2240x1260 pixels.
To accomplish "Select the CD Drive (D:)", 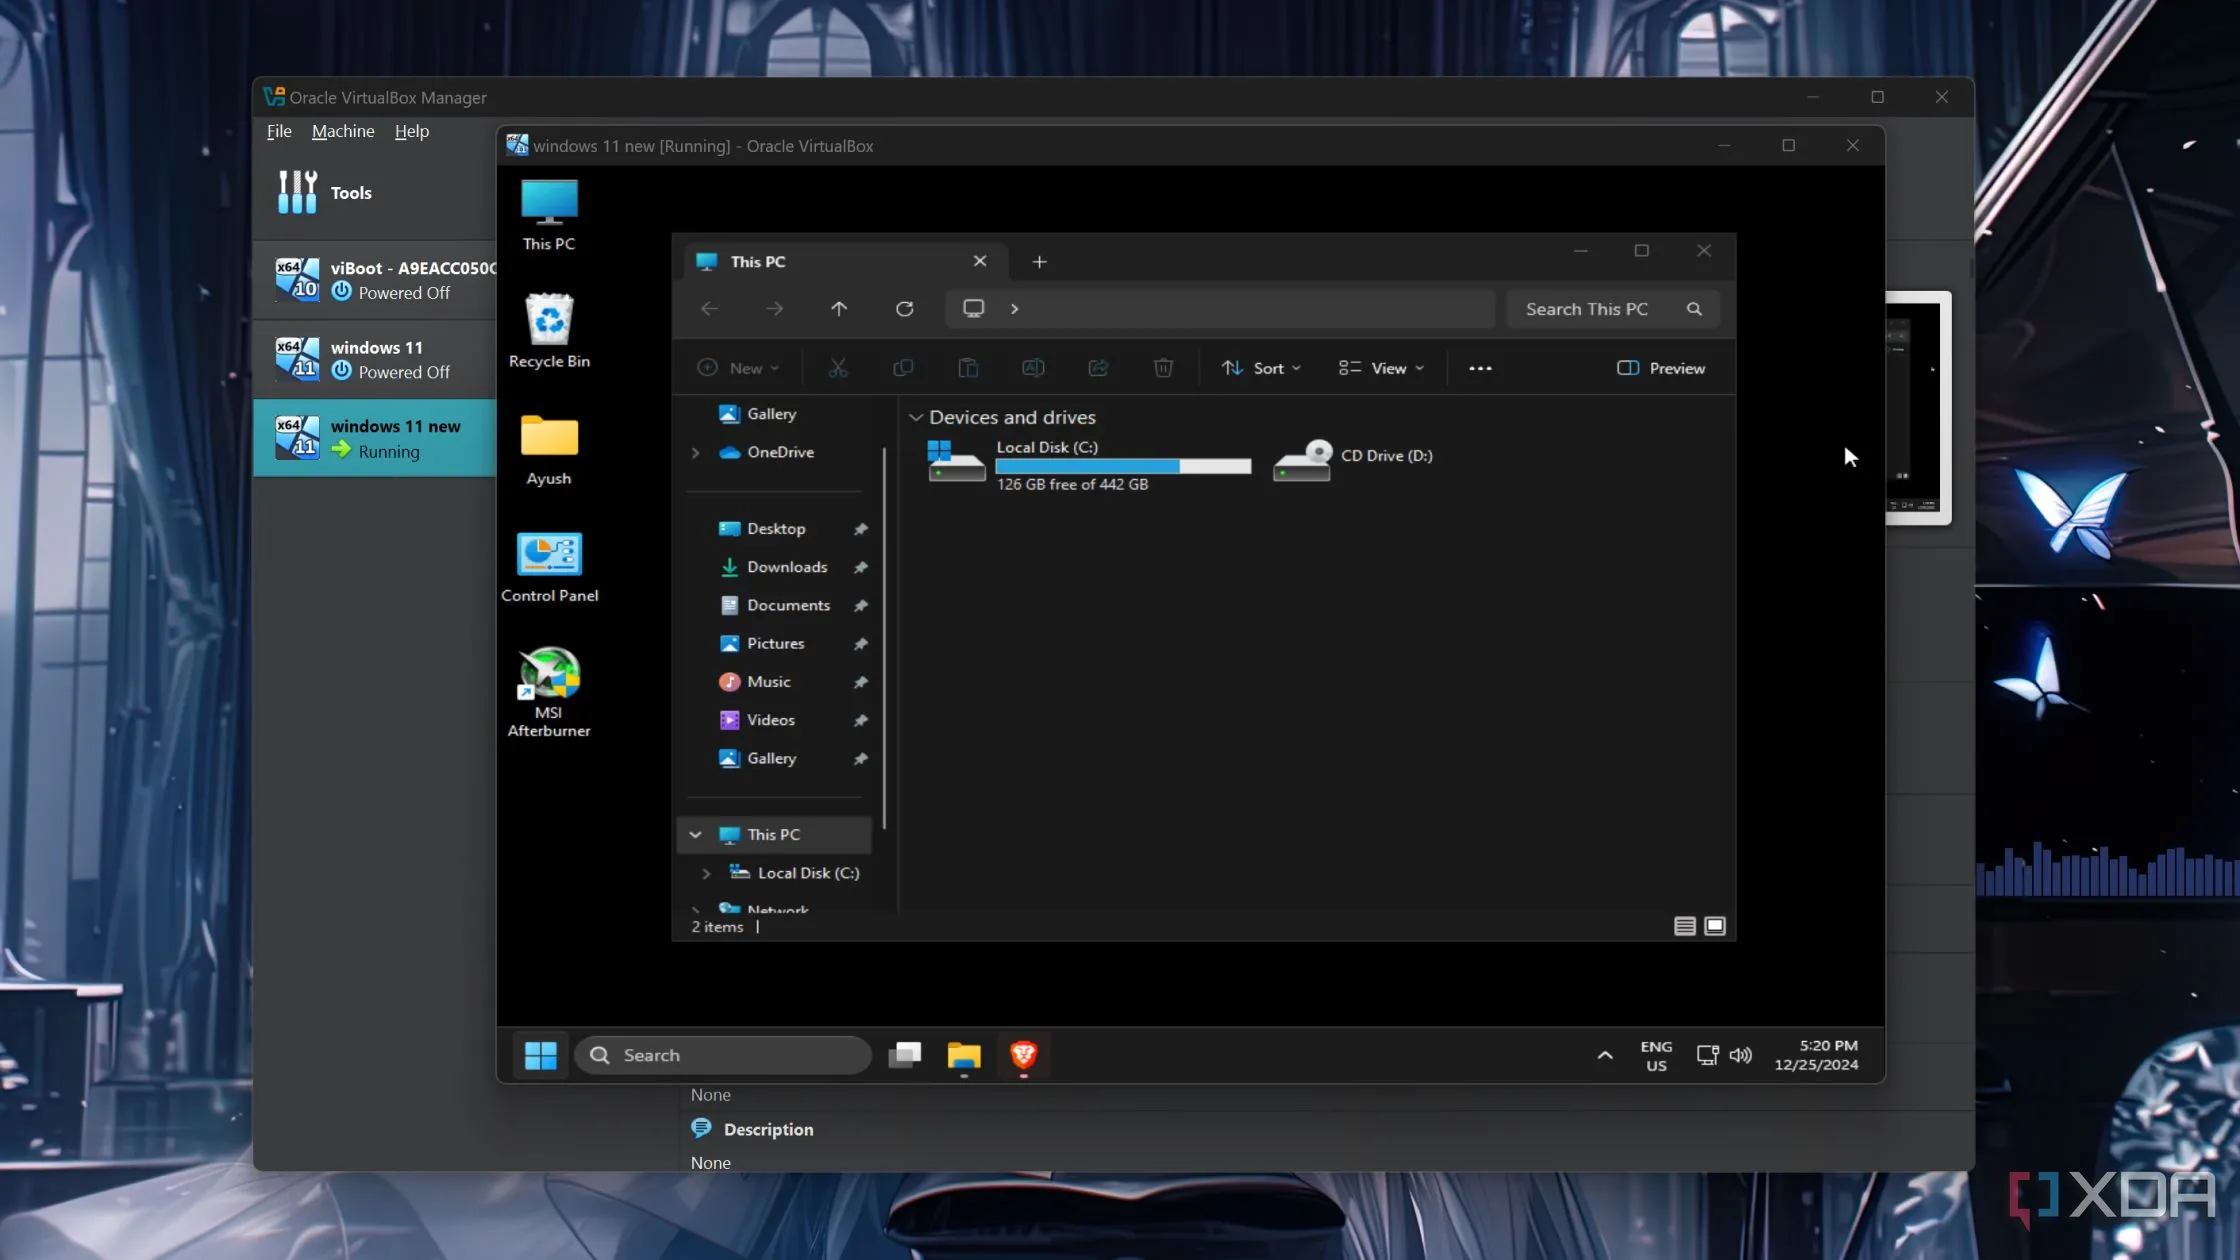I will [x=1352, y=459].
